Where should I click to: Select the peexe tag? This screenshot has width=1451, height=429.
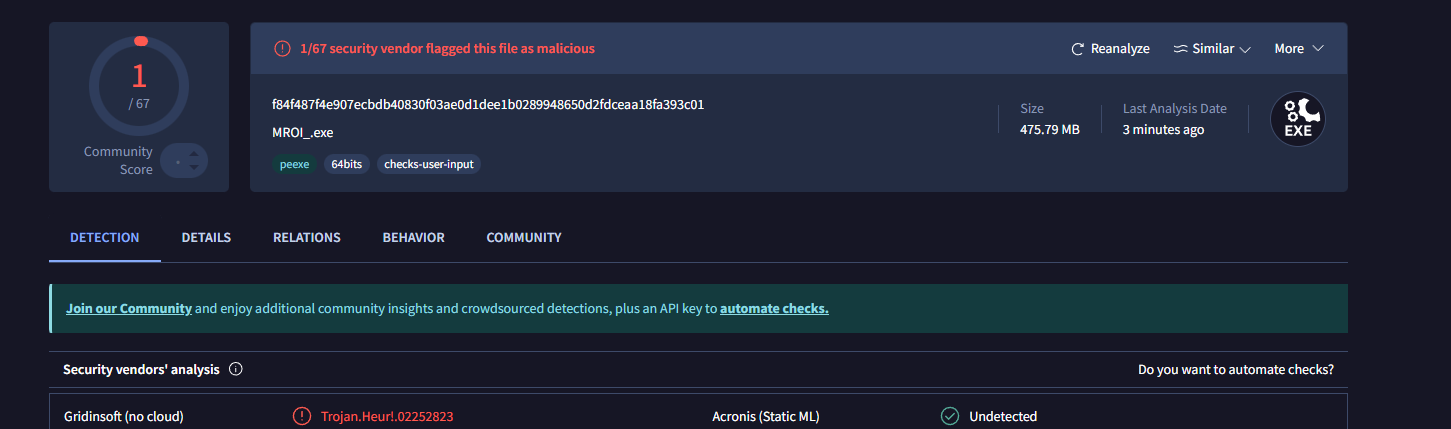tap(294, 164)
